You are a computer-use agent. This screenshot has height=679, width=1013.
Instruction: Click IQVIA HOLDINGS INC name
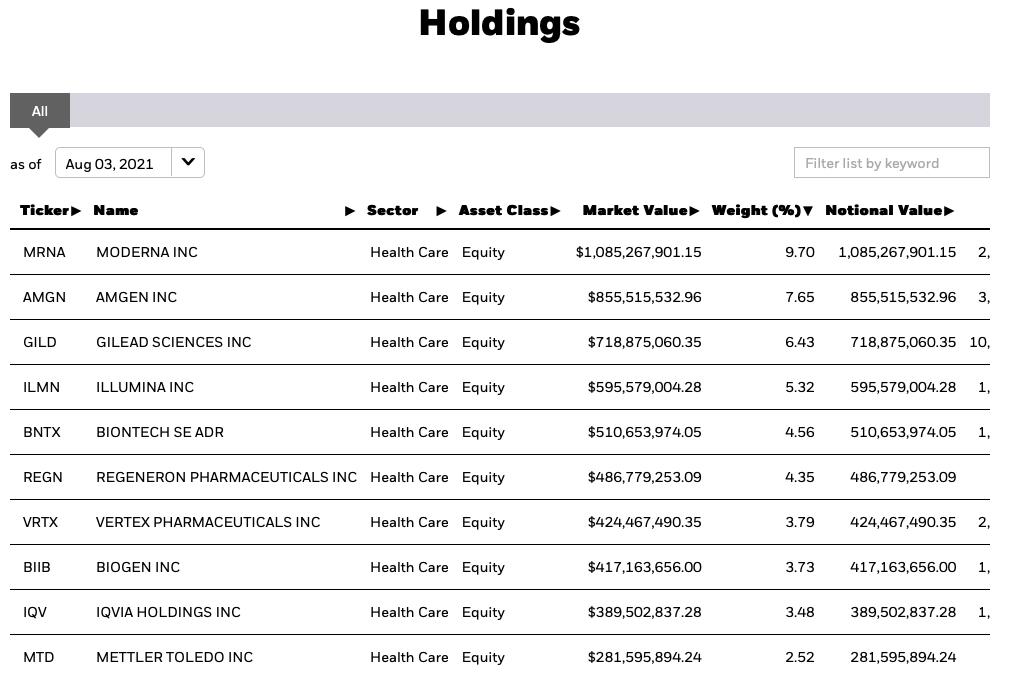[168, 612]
